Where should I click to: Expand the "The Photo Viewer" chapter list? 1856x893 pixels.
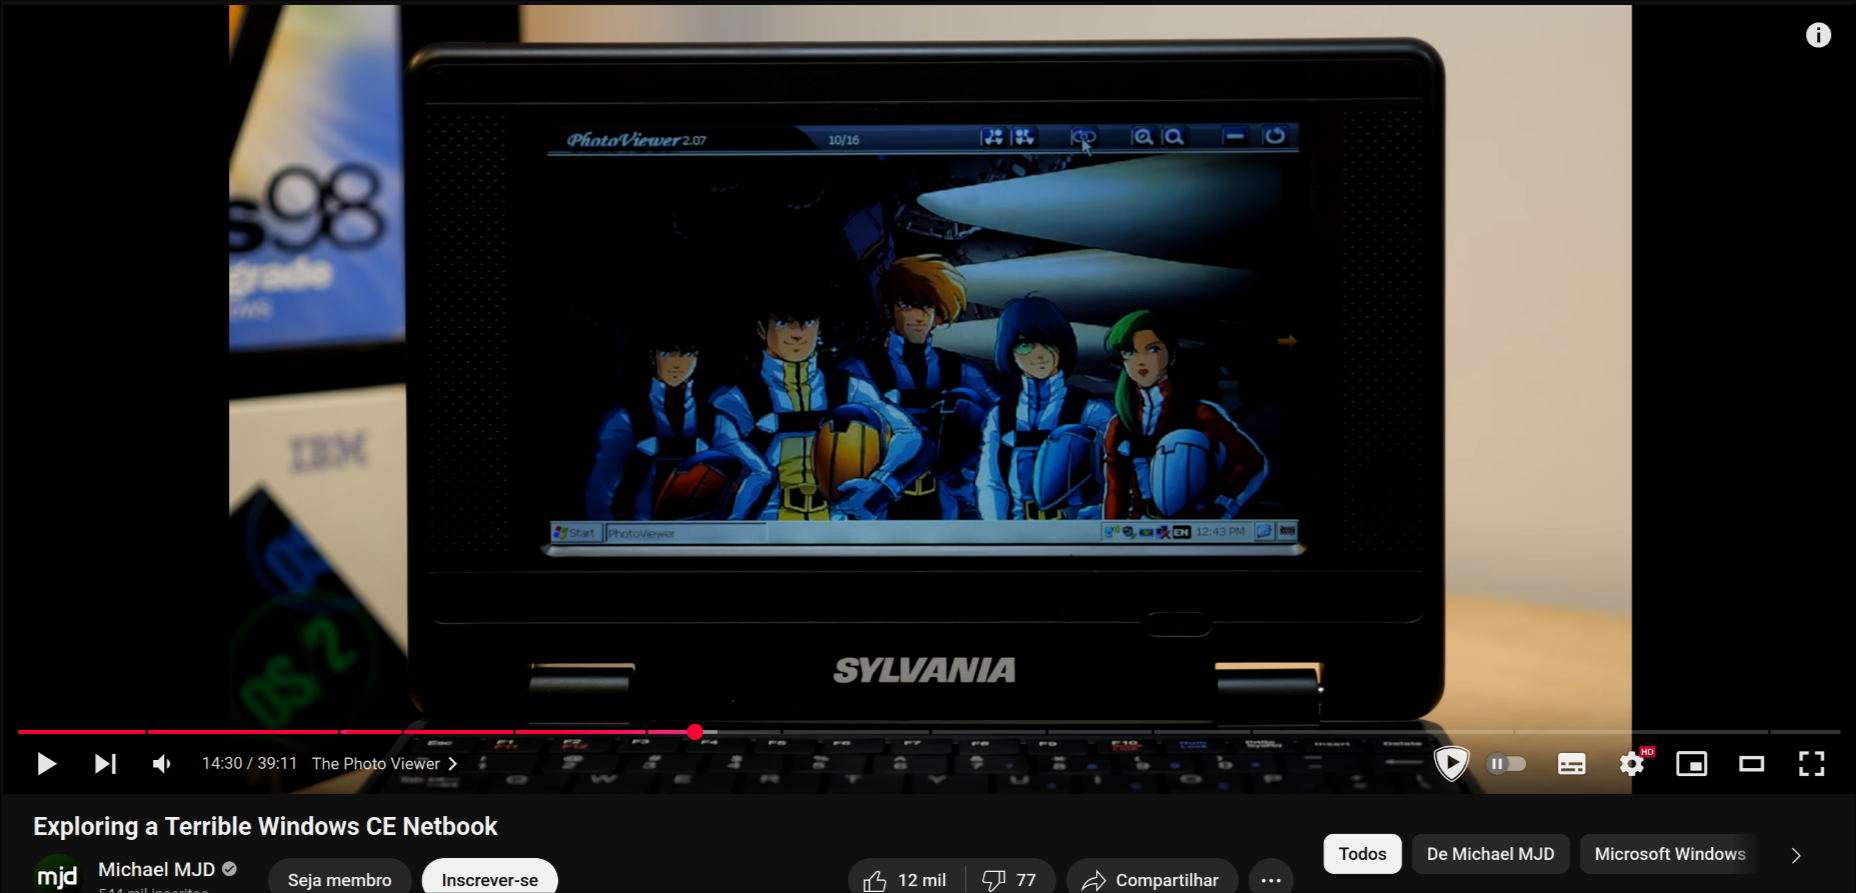pyautogui.click(x=385, y=764)
